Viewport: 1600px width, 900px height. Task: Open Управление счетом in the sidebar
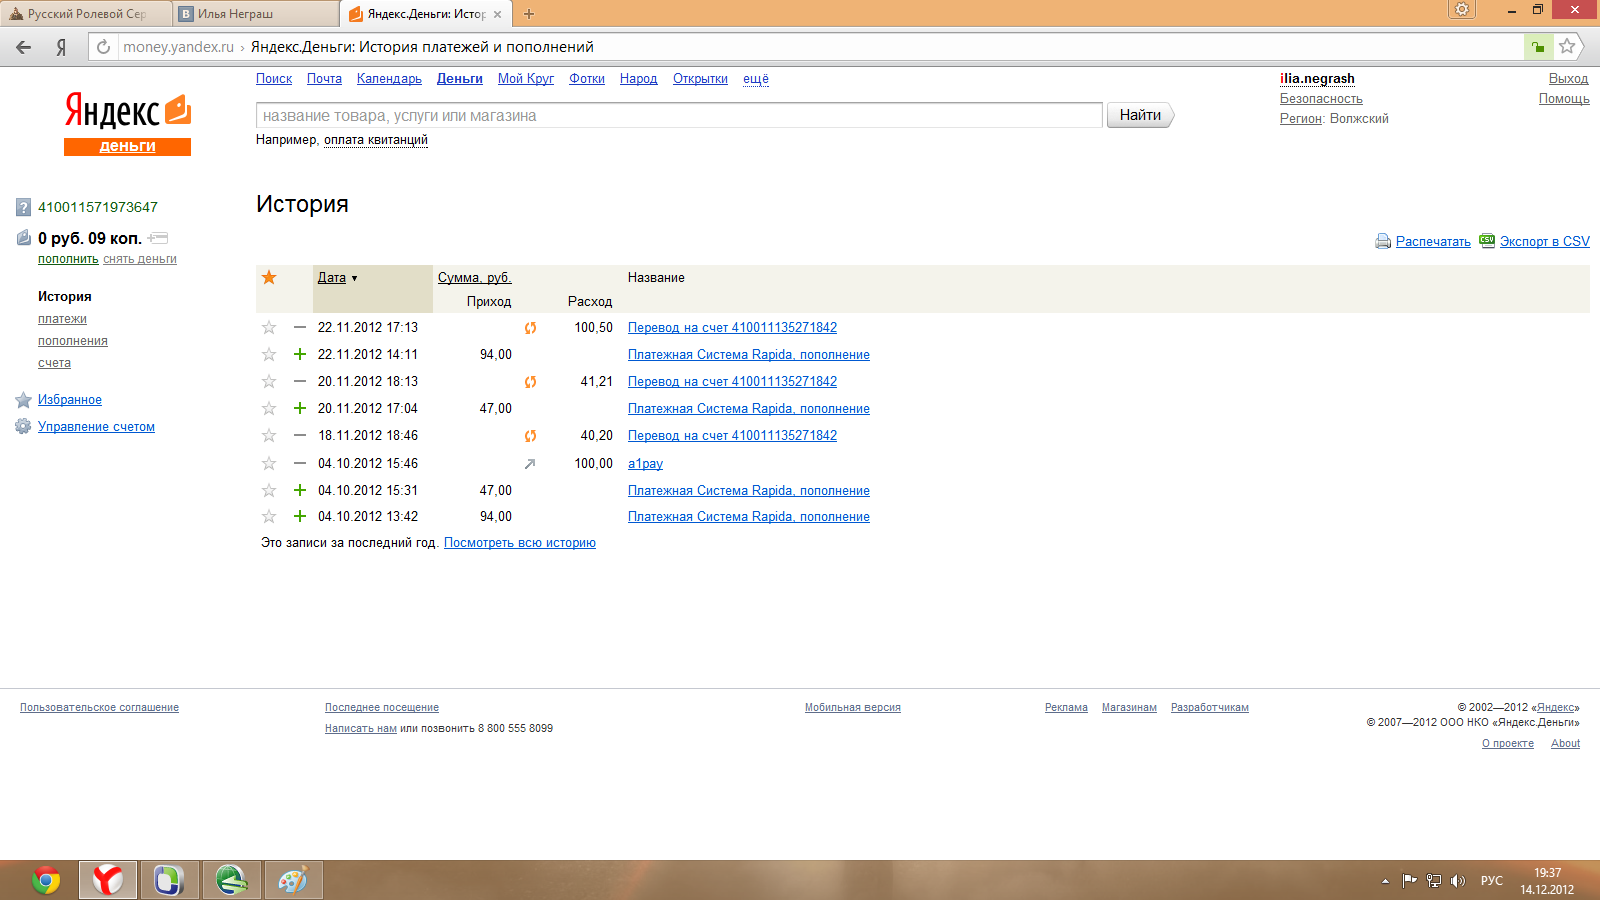(x=96, y=426)
